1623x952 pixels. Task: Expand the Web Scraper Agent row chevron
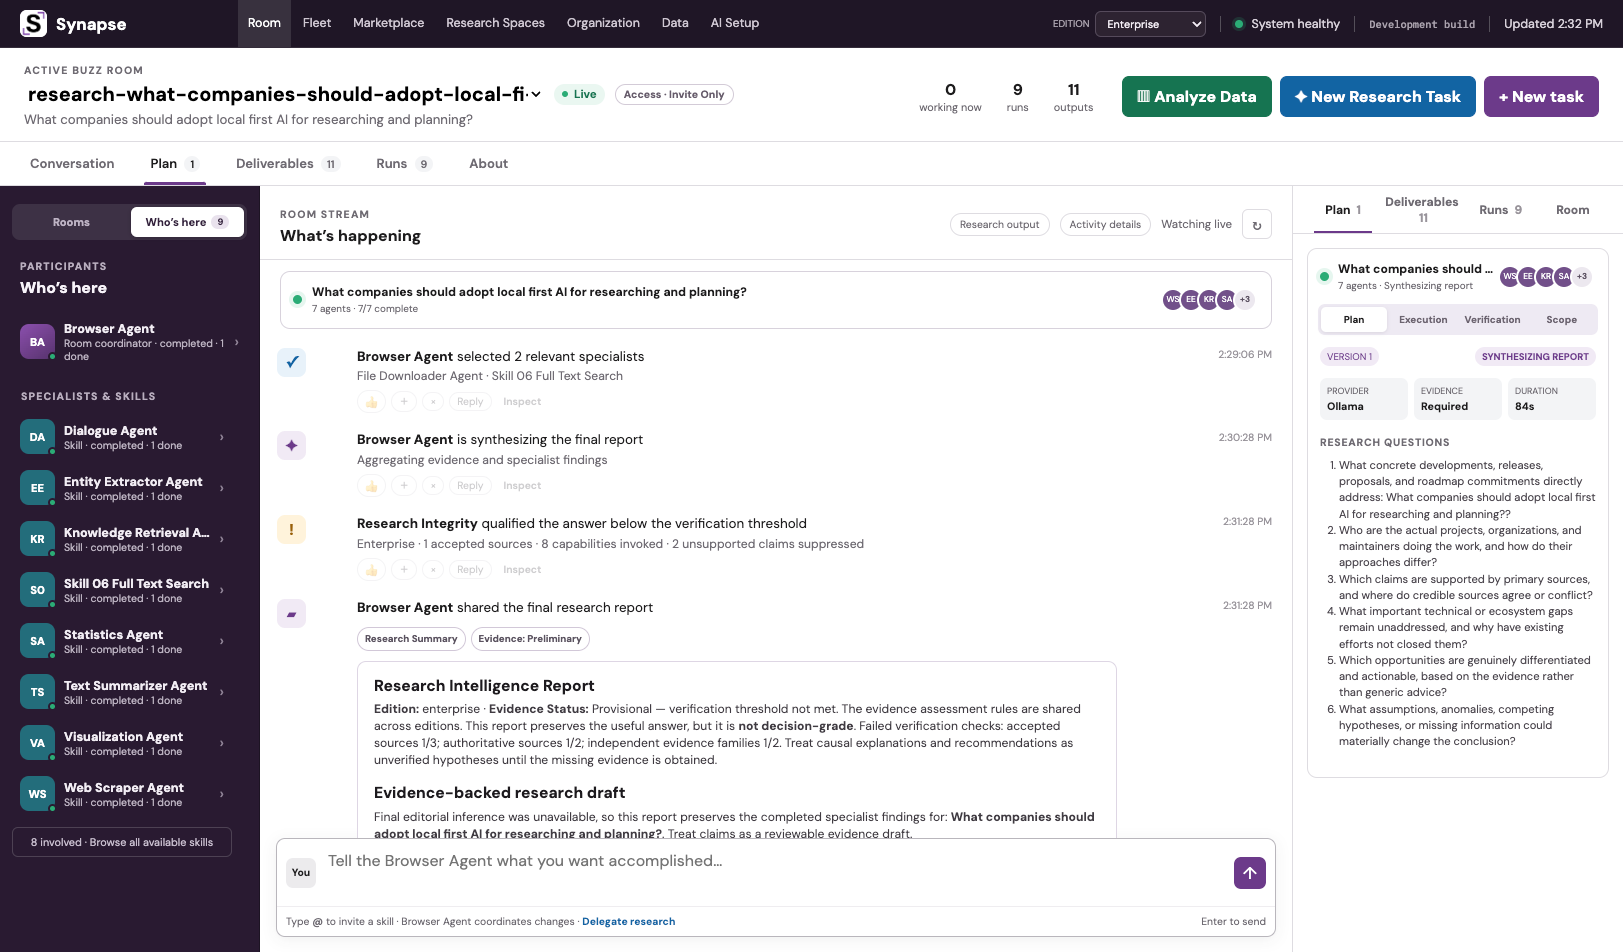(x=222, y=794)
